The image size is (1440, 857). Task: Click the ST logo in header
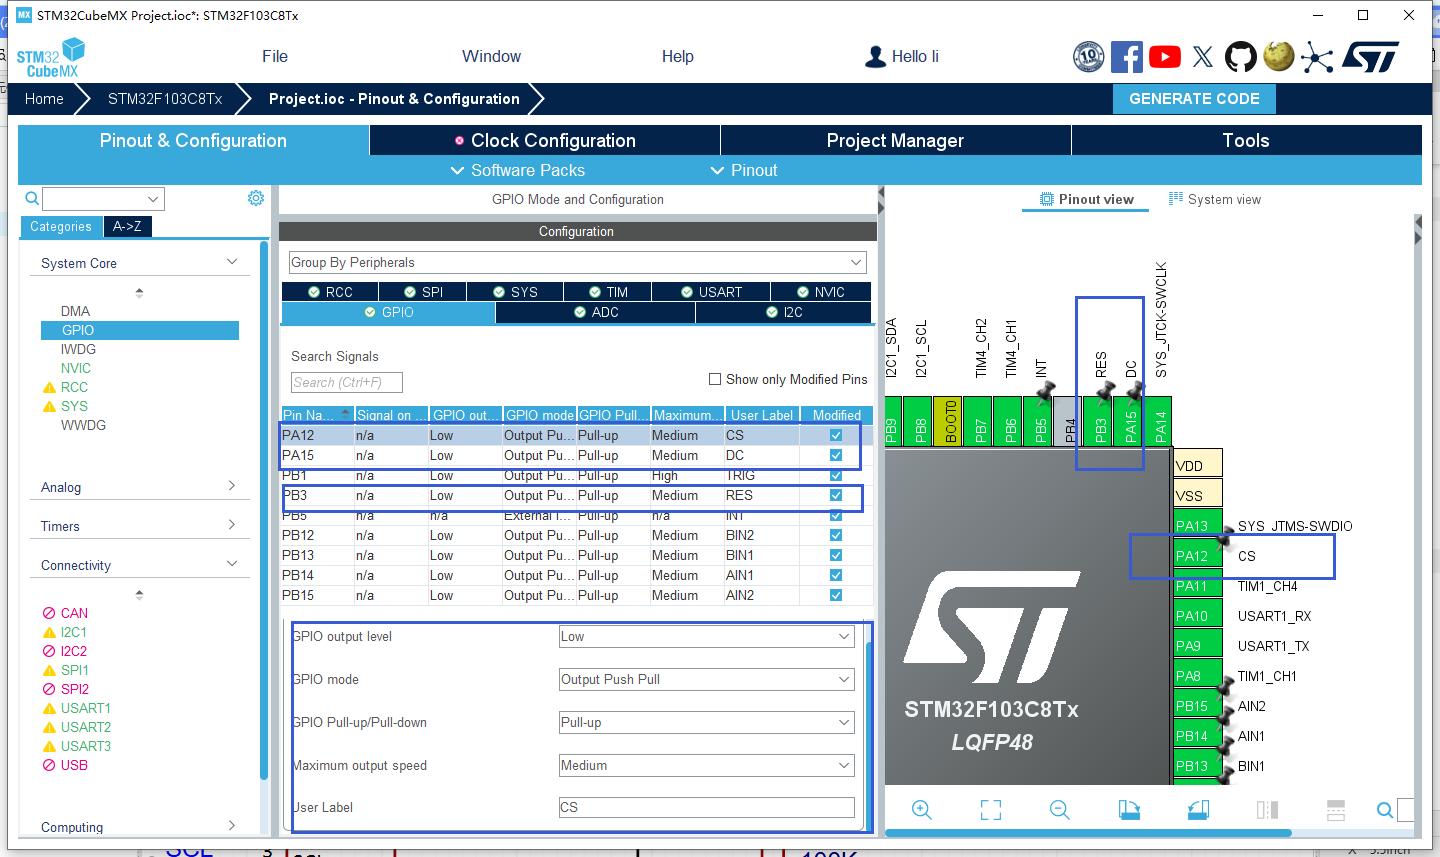coord(1370,57)
